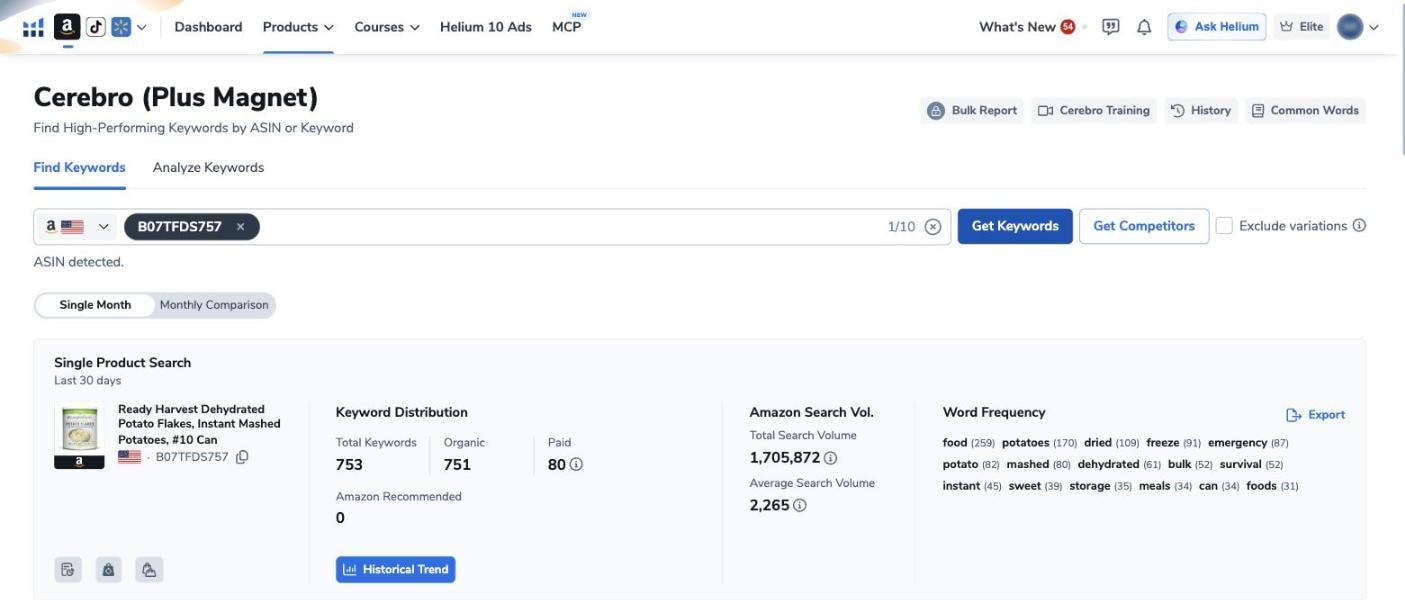Viewport: 1405px width, 600px height.
Task: Switch to Analyze Keywords tab
Action: pyautogui.click(x=208, y=168)
